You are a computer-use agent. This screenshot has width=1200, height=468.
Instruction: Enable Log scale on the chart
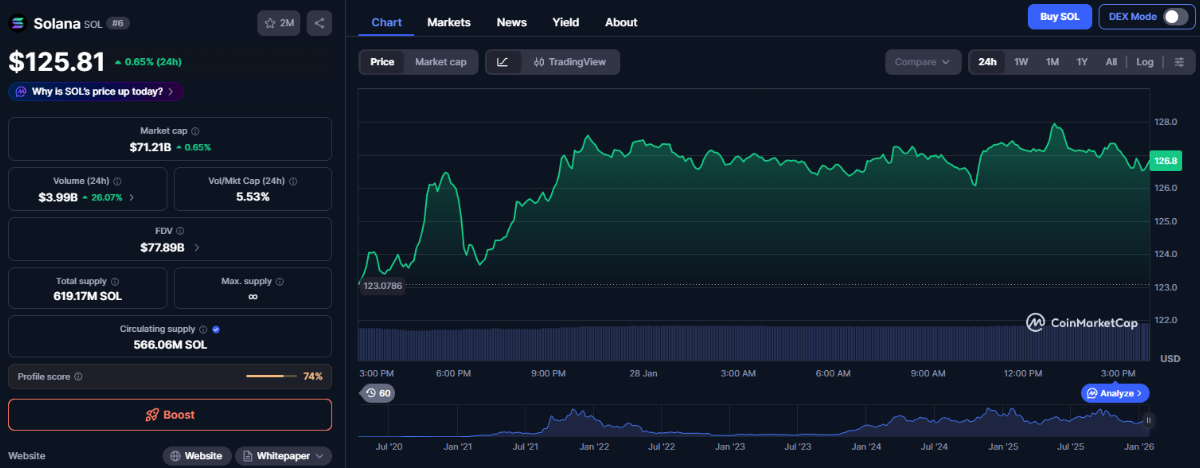(x=1145, y=62)
